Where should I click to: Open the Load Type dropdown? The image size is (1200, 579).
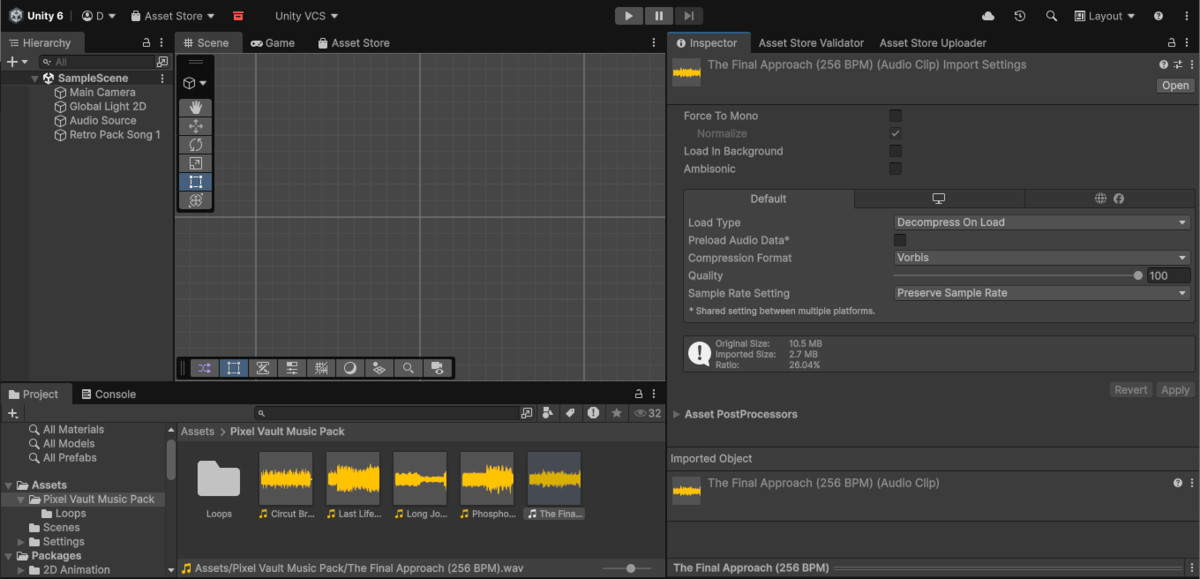tap(1042, 222)
